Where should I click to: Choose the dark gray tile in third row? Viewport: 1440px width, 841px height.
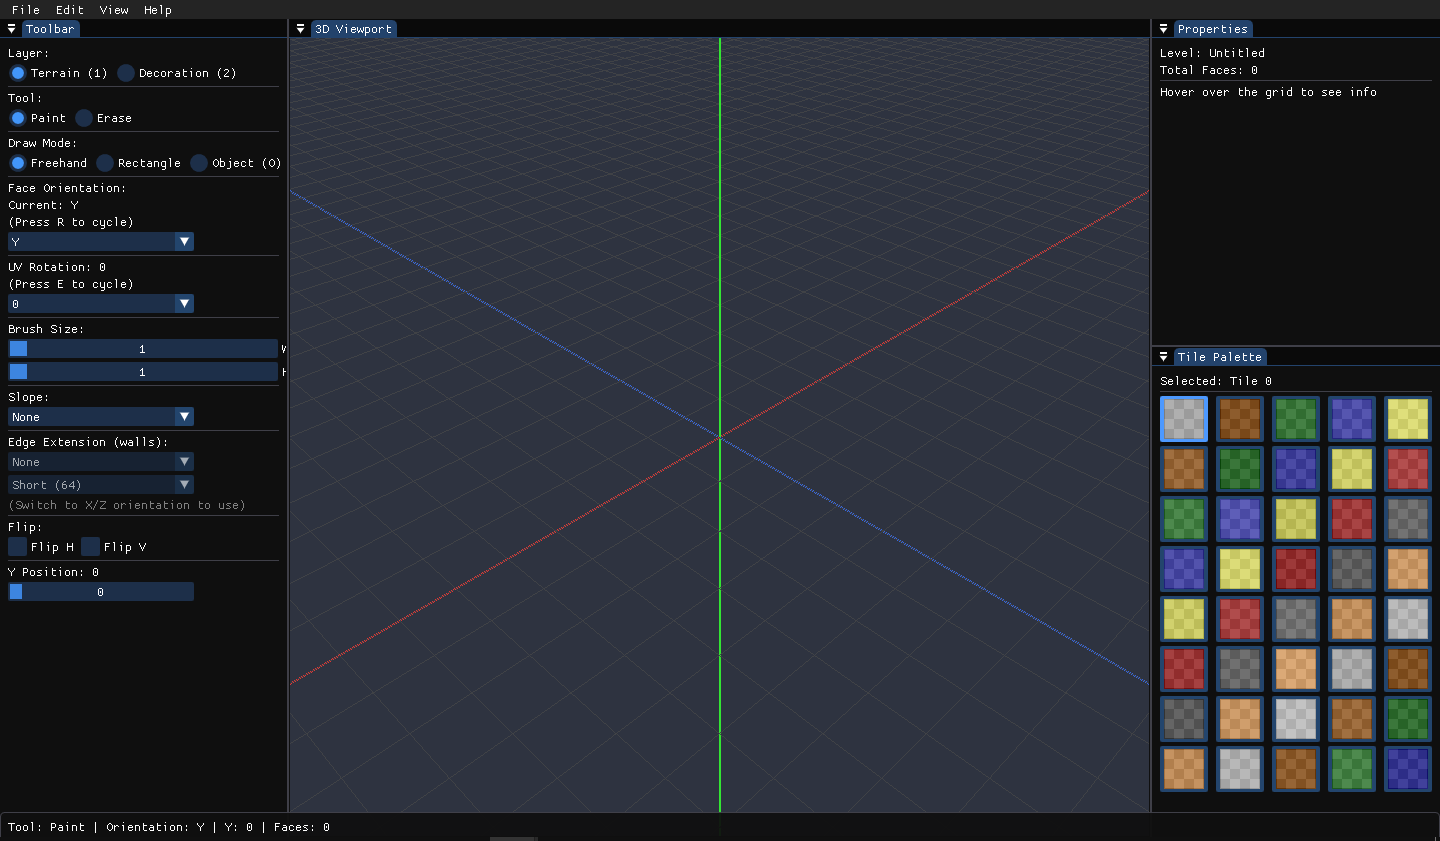pos(1408,519)
